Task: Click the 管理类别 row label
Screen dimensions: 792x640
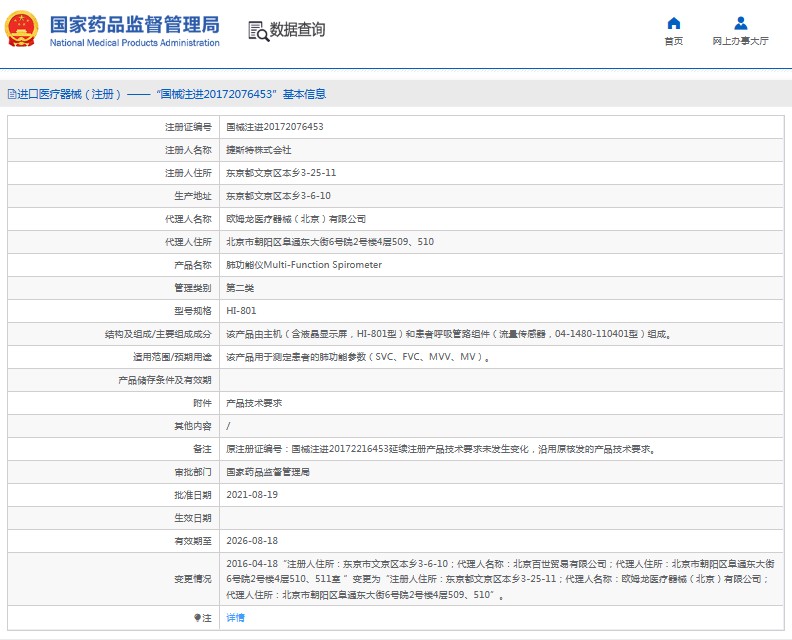Action: coord(193,288)
